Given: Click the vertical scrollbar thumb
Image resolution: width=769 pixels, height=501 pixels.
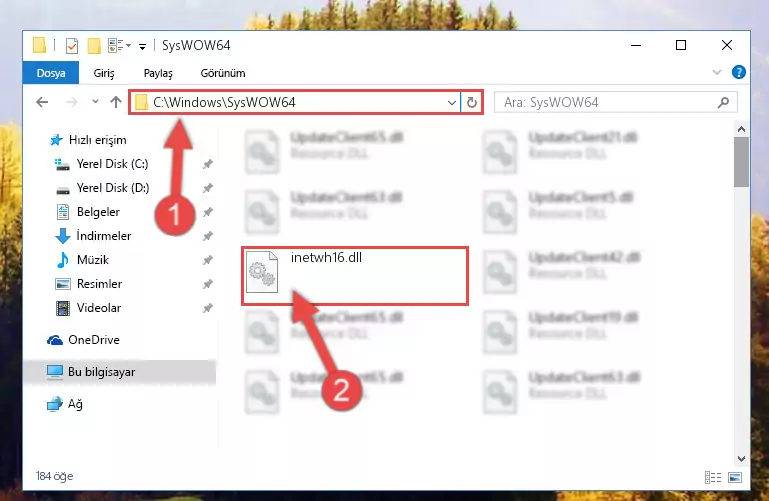Looking at the screenshot, I should [x=741, y=162].
